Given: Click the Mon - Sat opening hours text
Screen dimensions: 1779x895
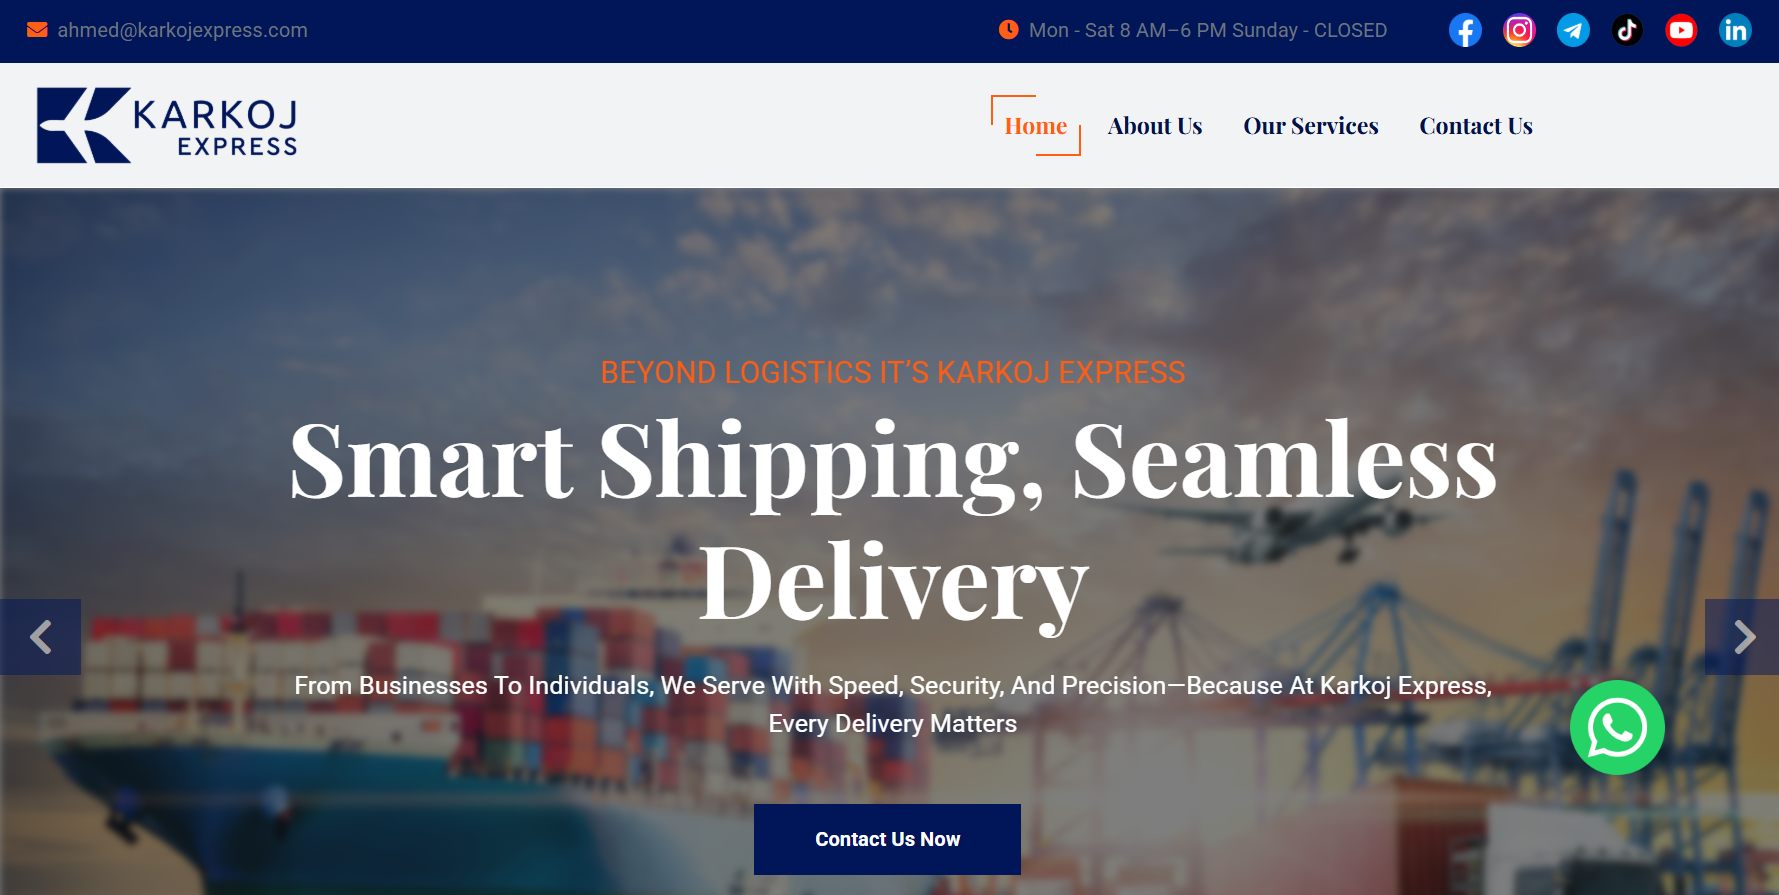Looking at the screenshot, I should point(1208,30).
